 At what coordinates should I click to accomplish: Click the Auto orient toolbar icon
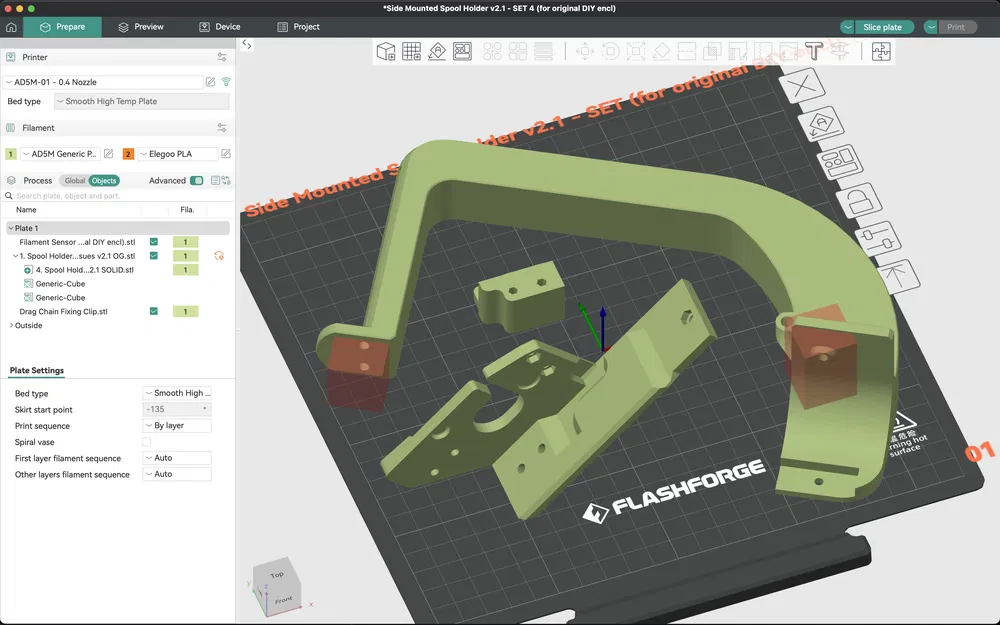[437, 51]
